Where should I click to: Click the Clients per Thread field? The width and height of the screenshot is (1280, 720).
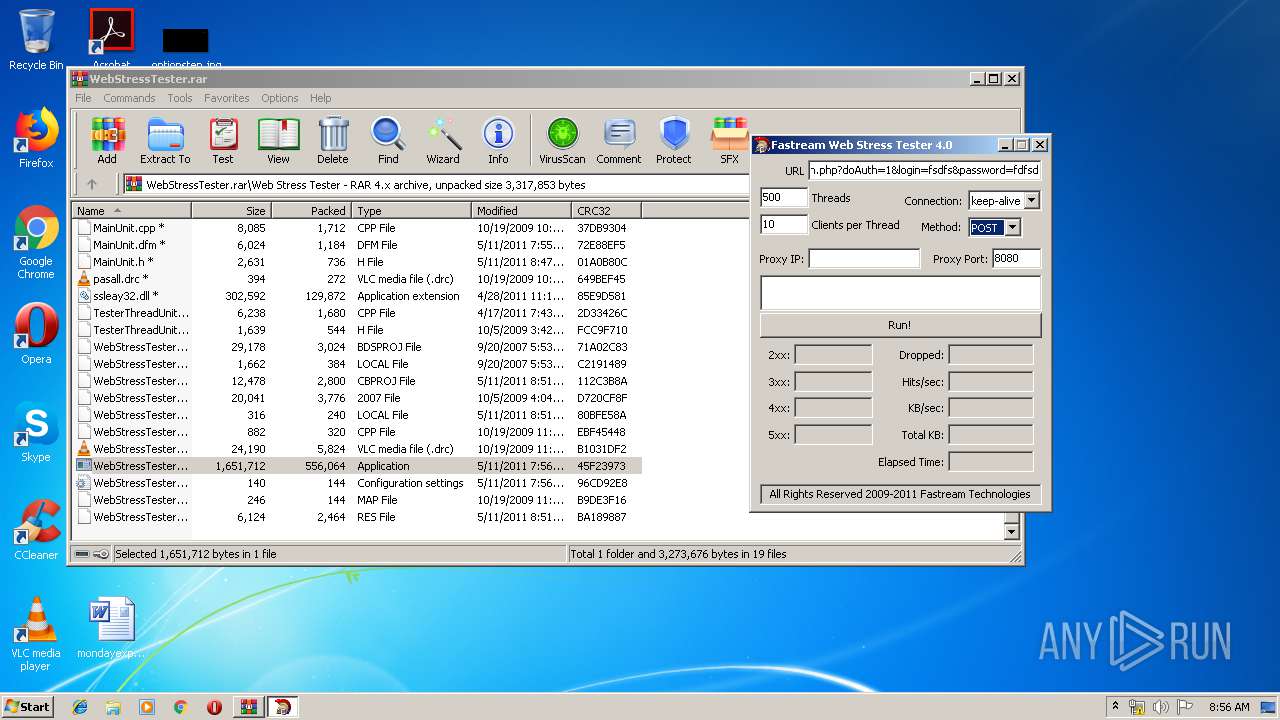(784, 225)
